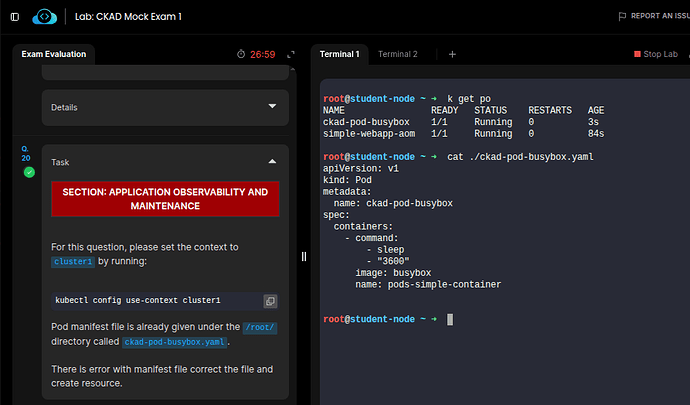
Task: Open the cloud logo home page
Action: pyautogui.click(x=44, y=17)
